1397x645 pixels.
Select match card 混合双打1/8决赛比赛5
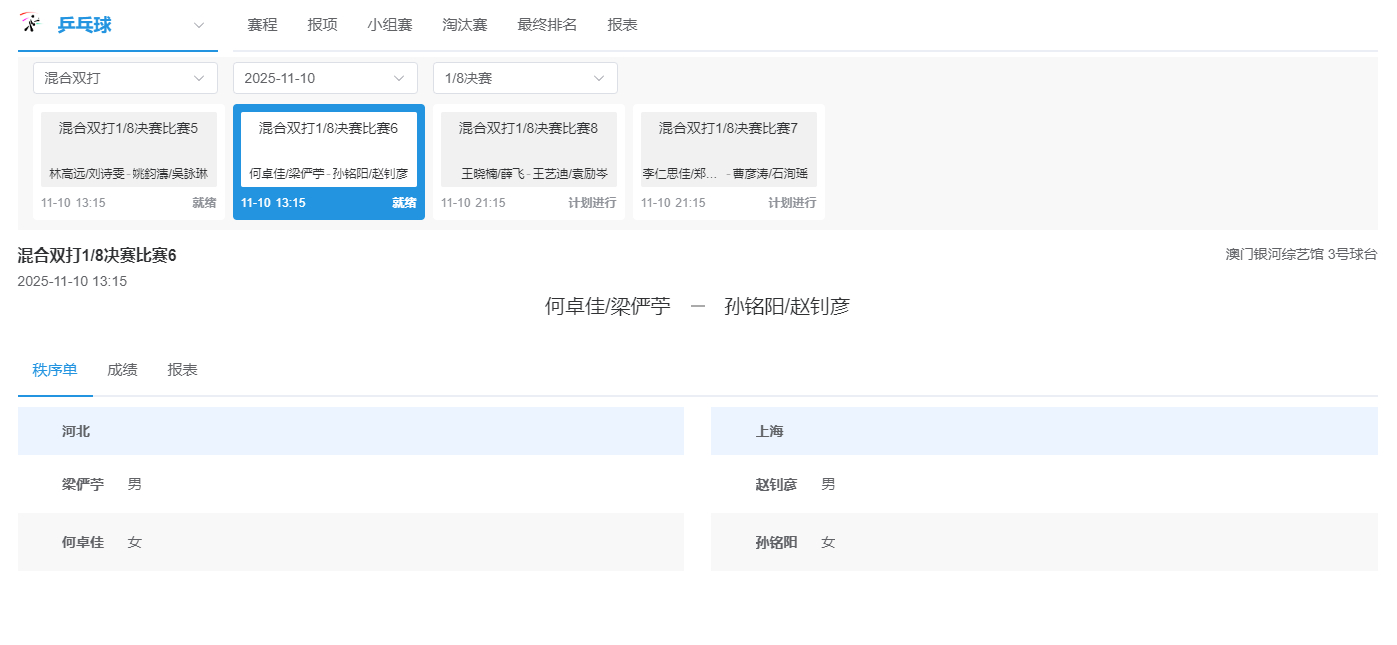coord(128,160)
